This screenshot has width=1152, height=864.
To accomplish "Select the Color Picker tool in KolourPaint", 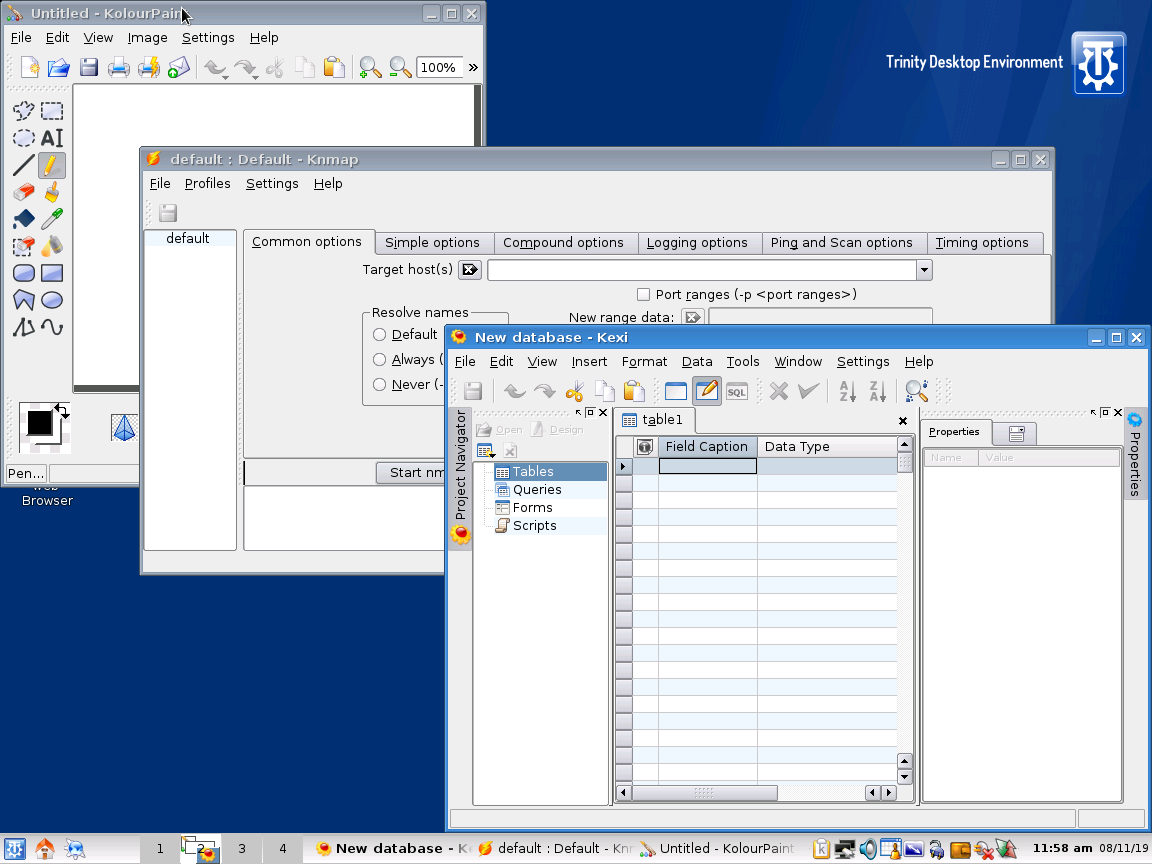I will click(x=51, y=219).
